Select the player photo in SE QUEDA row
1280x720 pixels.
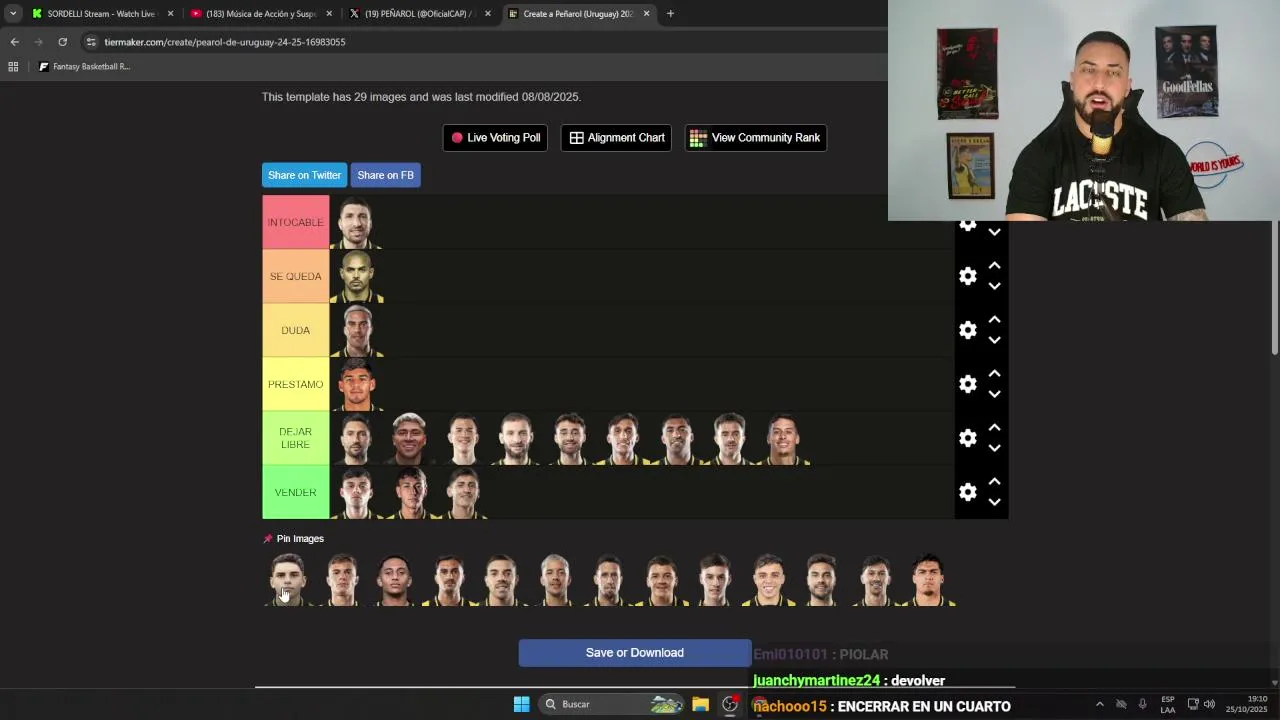[x=356, y=276]
